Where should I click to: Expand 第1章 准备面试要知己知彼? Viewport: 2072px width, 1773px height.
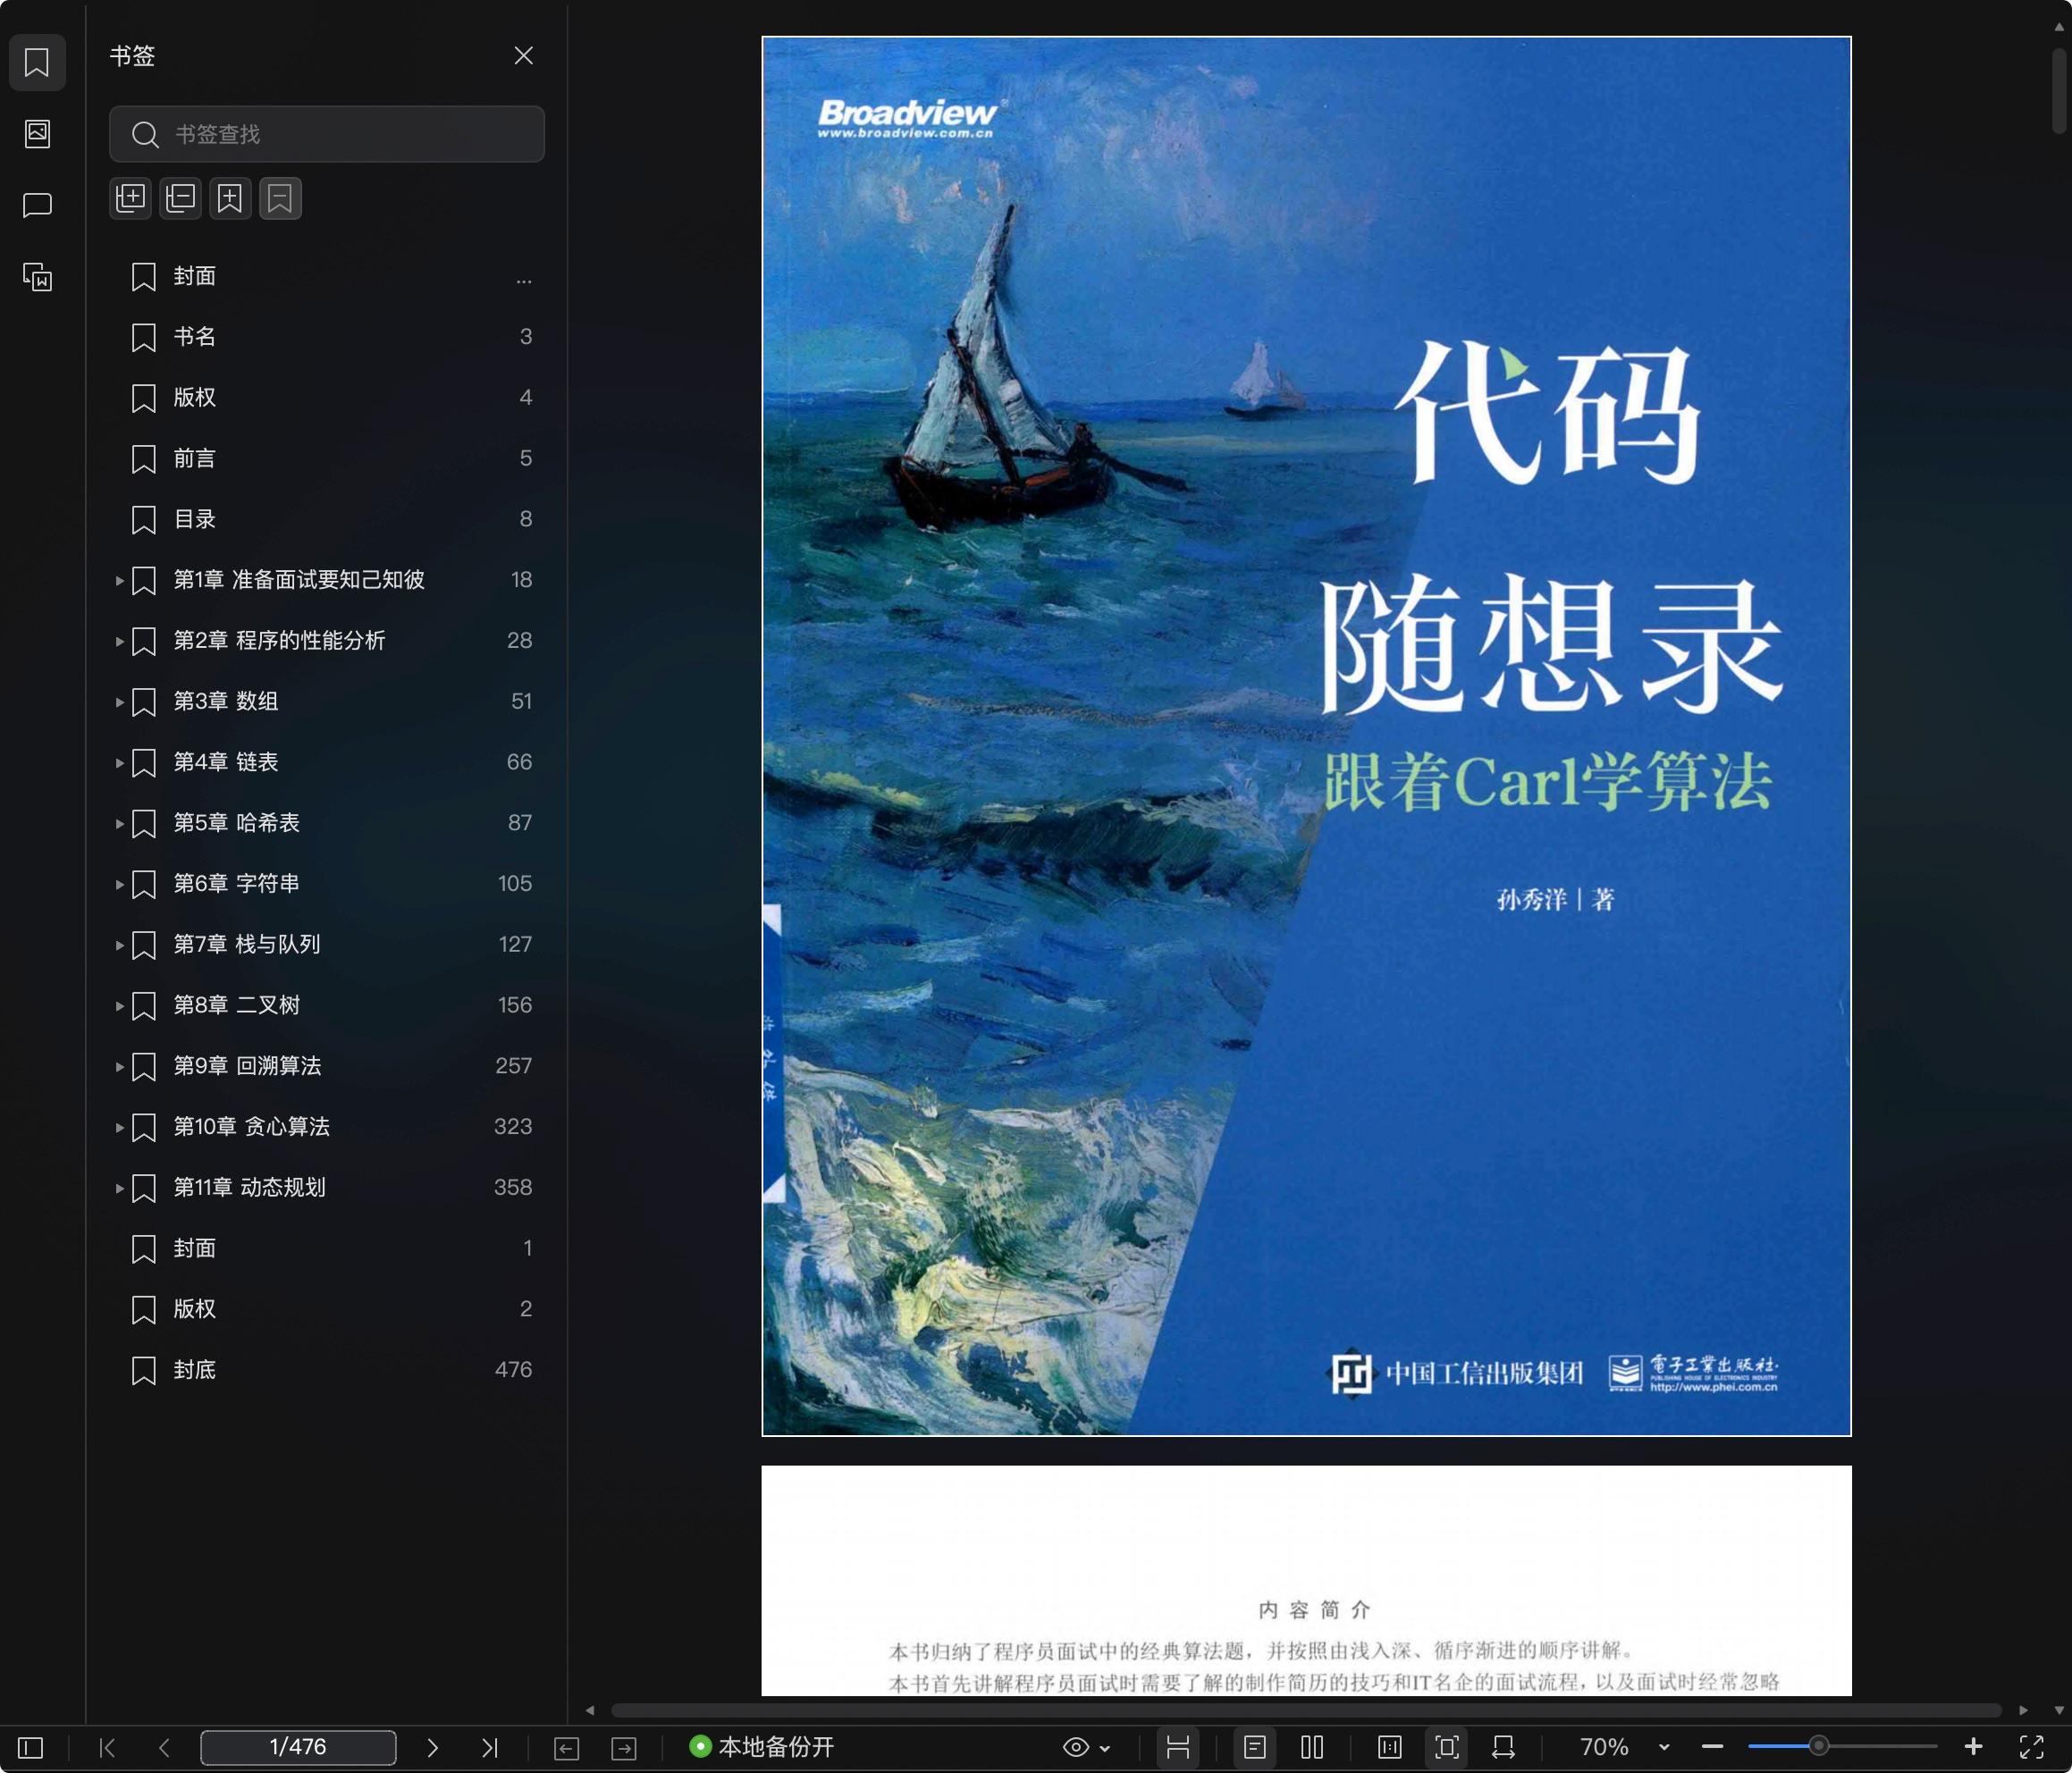pos(119,580)
